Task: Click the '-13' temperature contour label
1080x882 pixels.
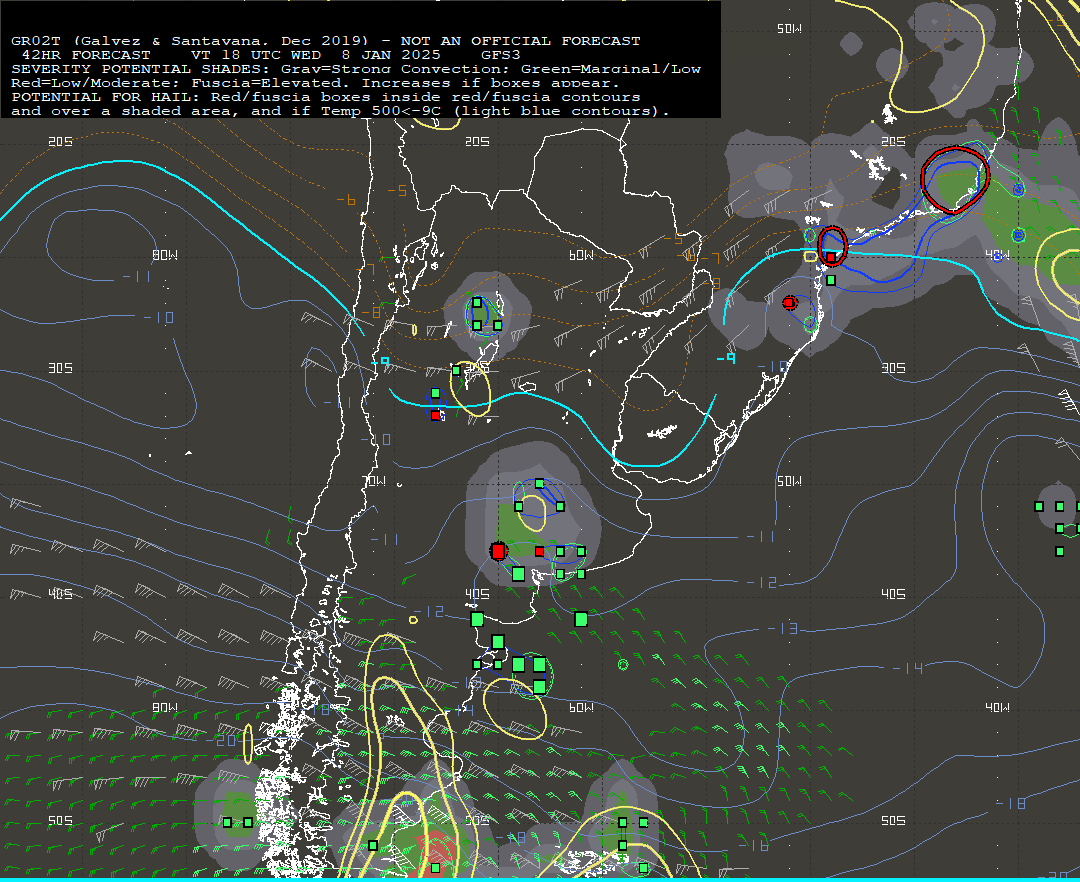Action: (782, 628)
